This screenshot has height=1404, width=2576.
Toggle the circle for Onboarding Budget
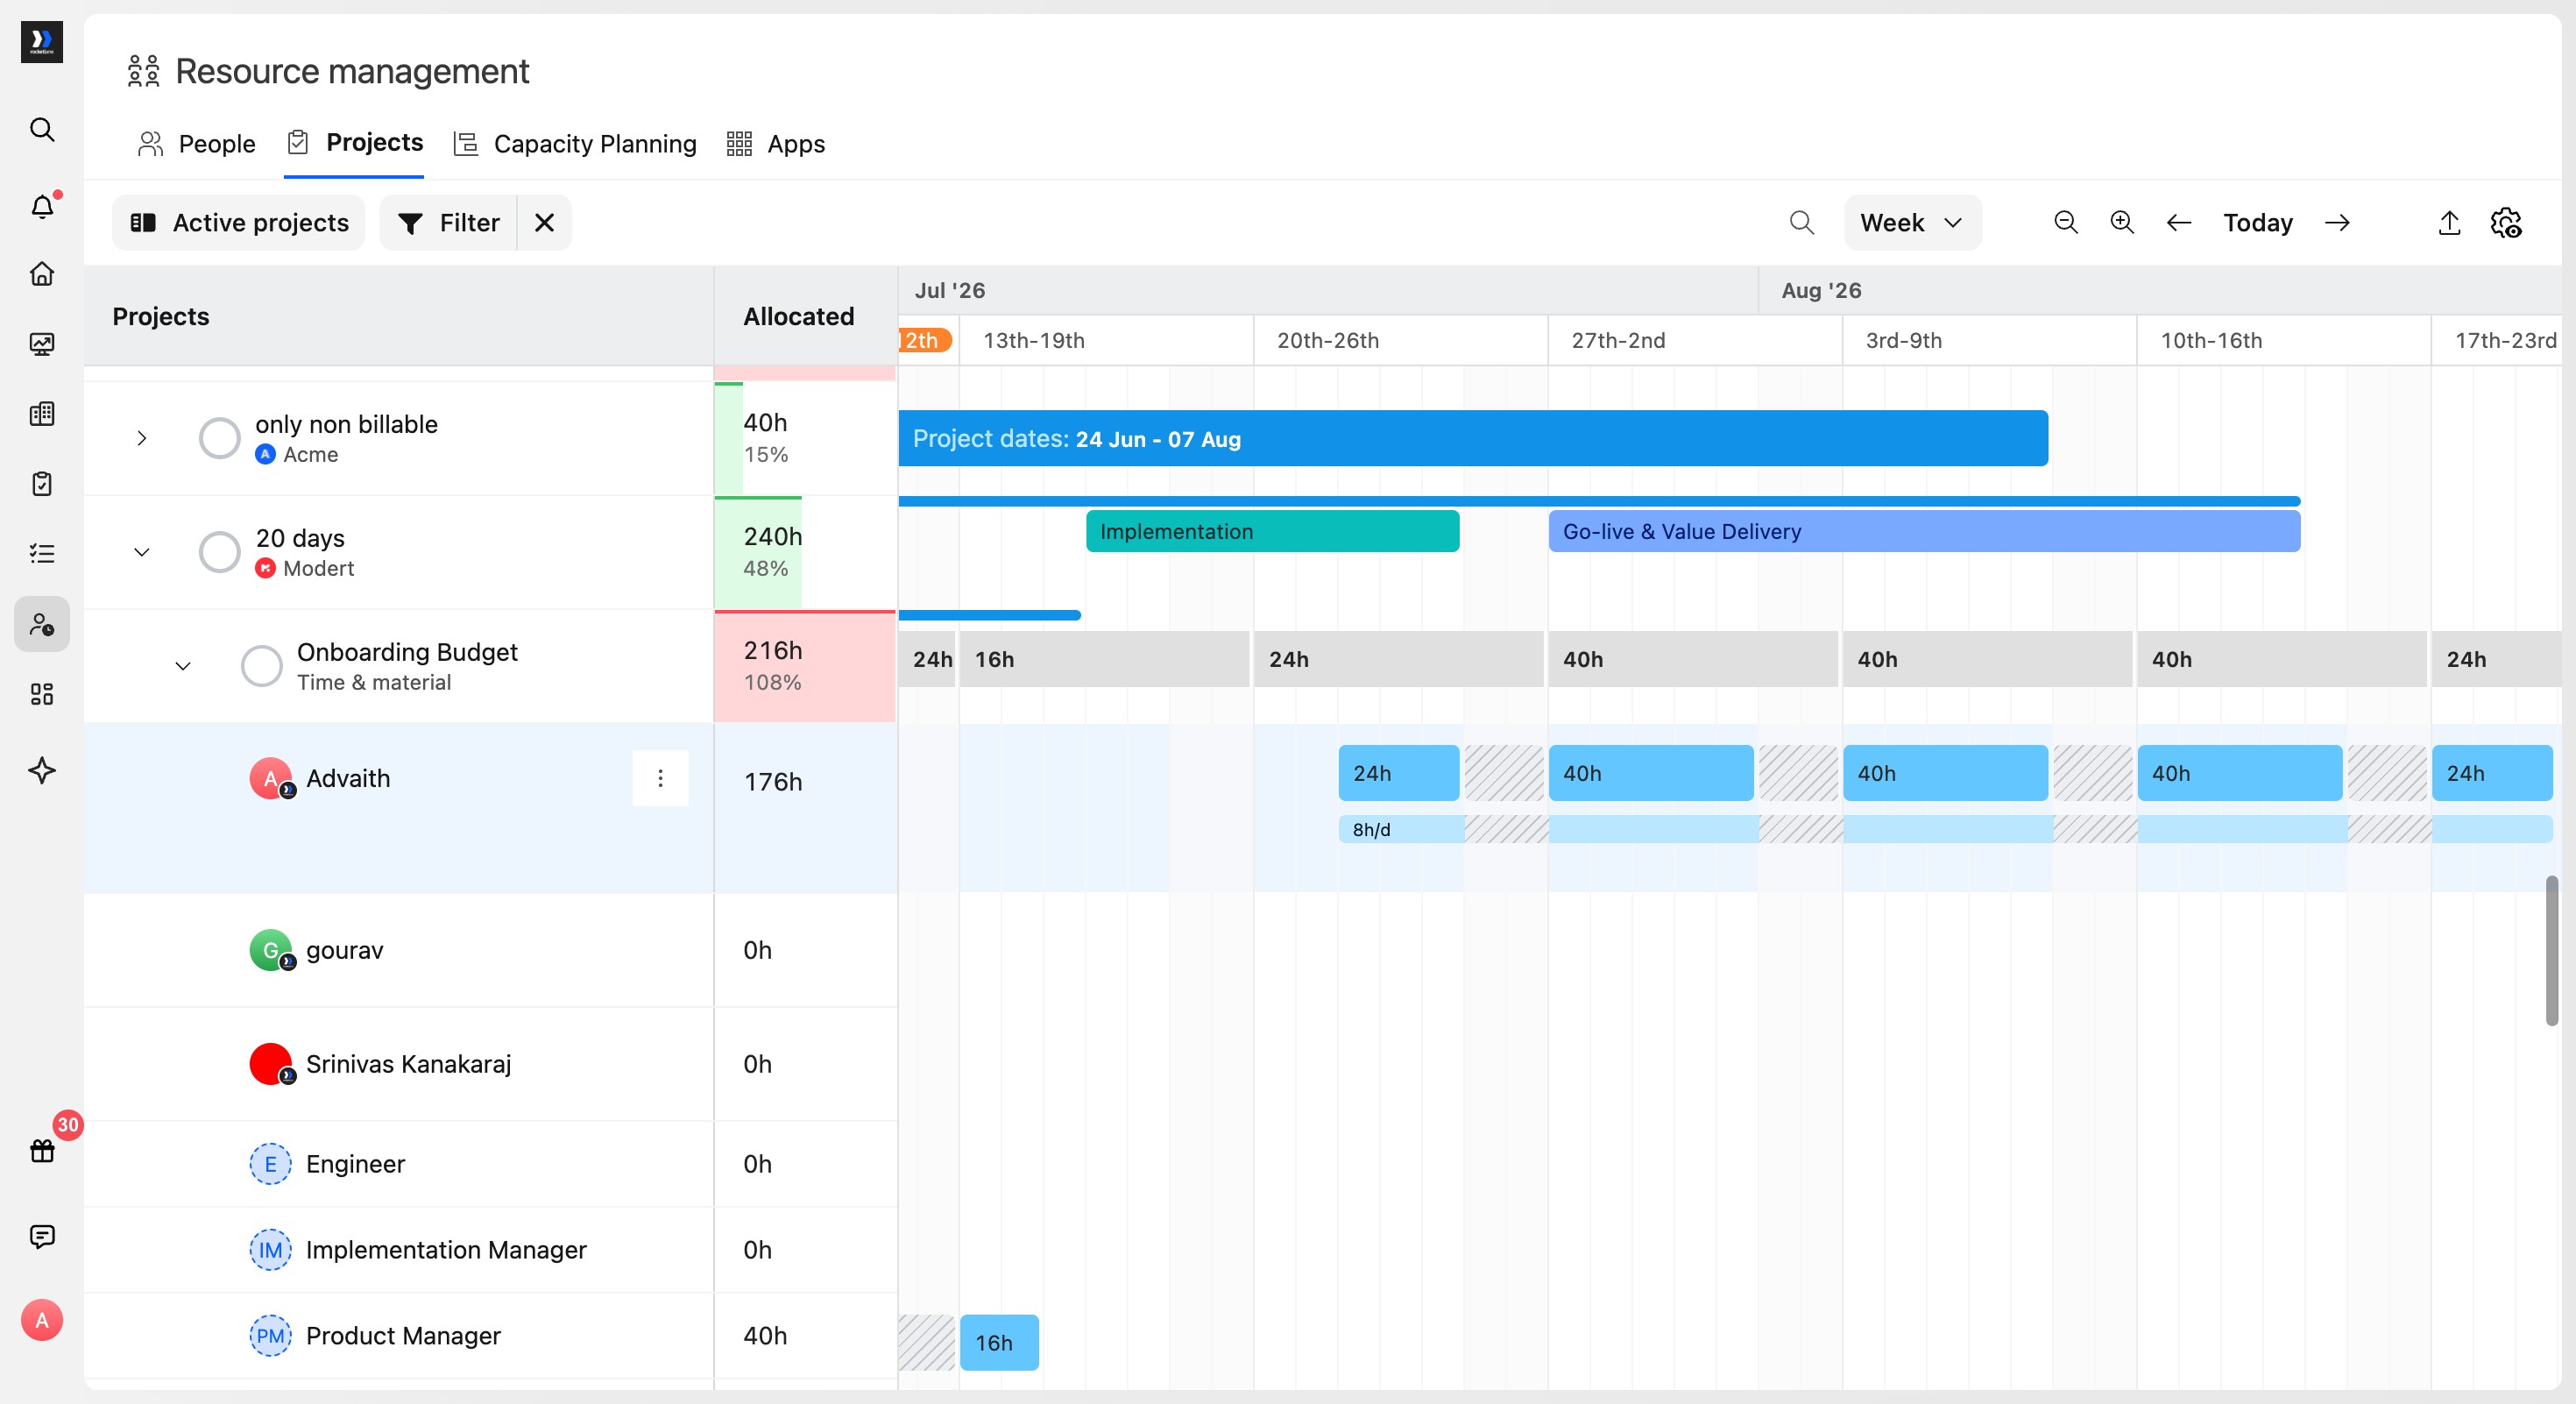tap(261, 666)
